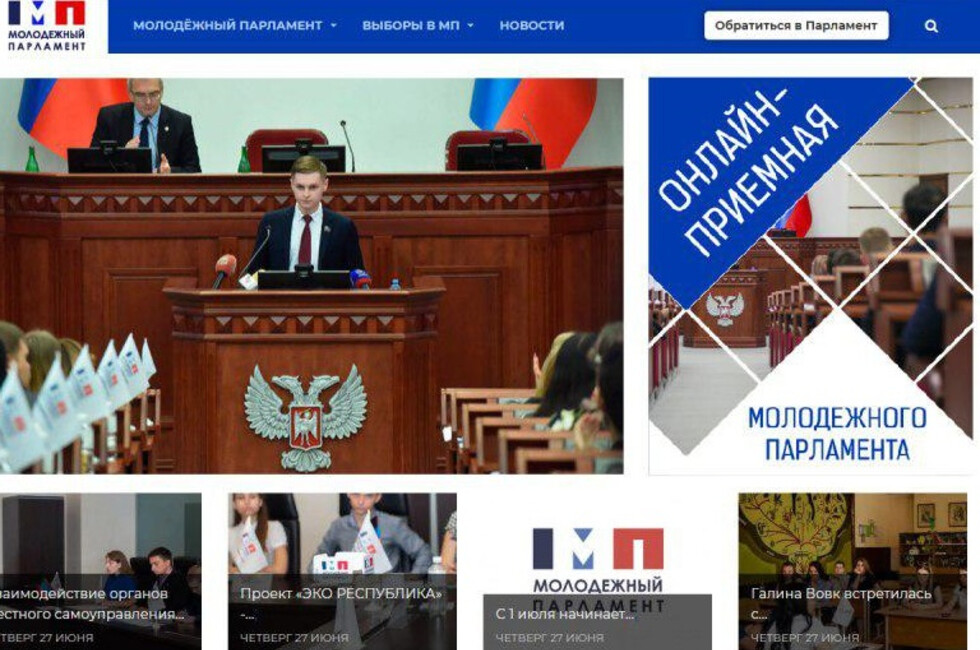Screen dimensions: 980x650
Task: Open the main slider photo of the speaker
Action: [311, 276]
